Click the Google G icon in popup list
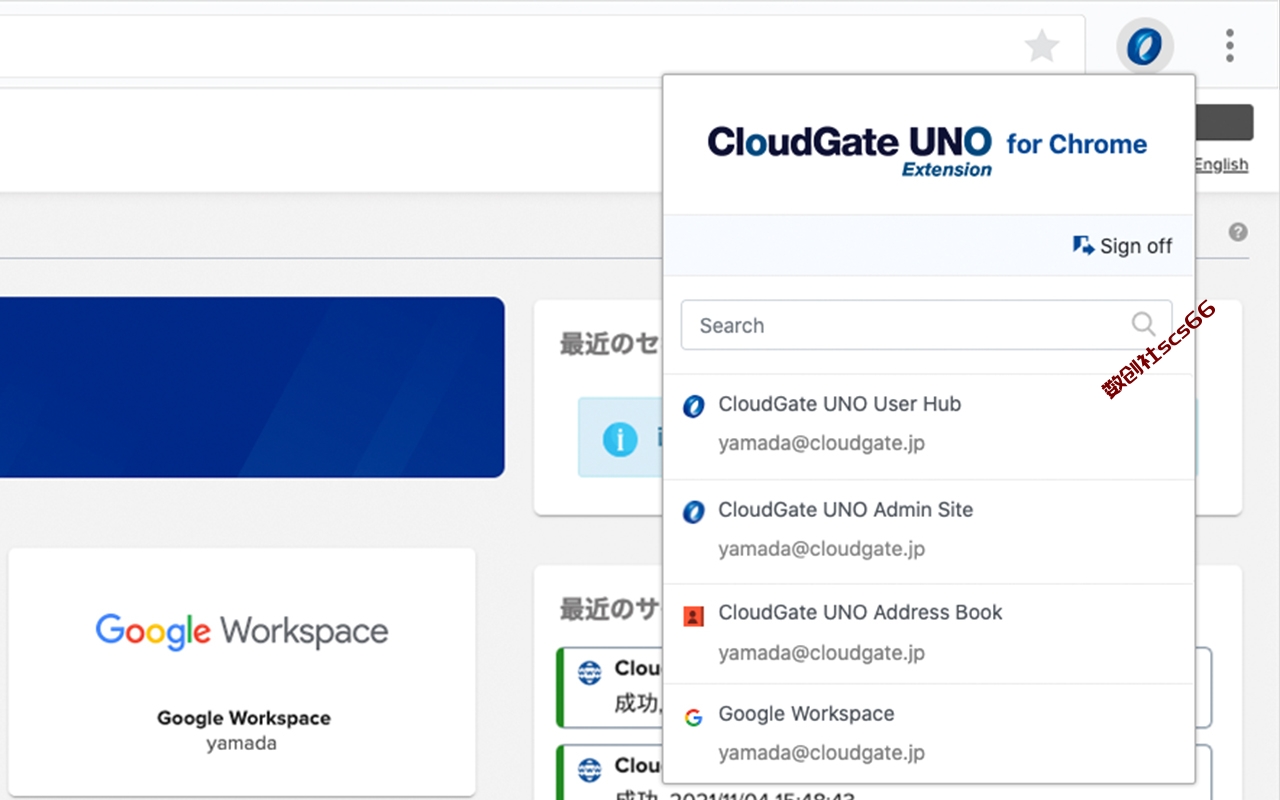 tap(693, 717)
